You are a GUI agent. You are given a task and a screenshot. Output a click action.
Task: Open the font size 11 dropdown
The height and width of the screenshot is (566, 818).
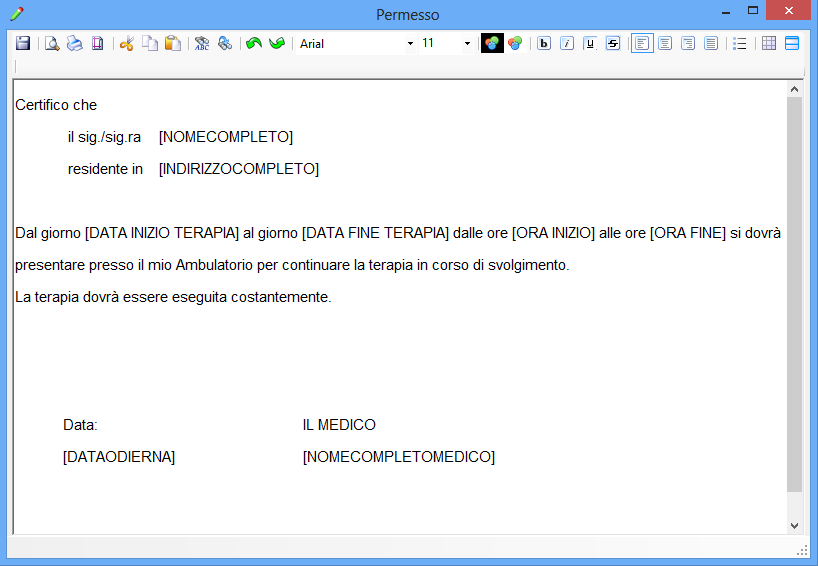point(467,44)
